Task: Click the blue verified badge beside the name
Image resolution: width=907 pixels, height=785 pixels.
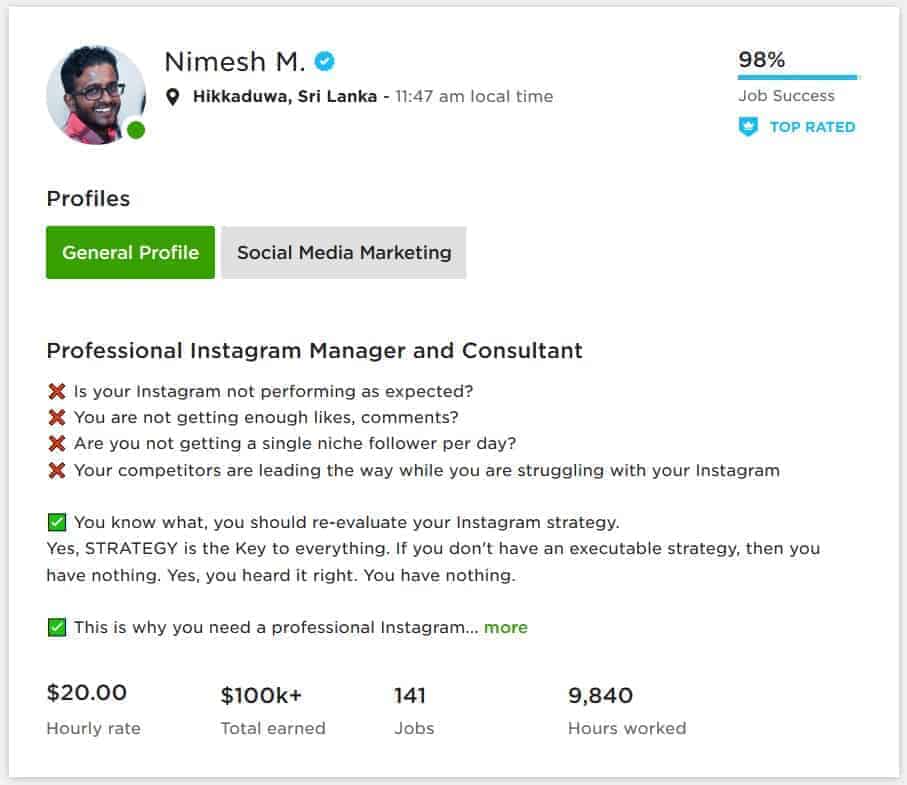Action: click(324, 62)
